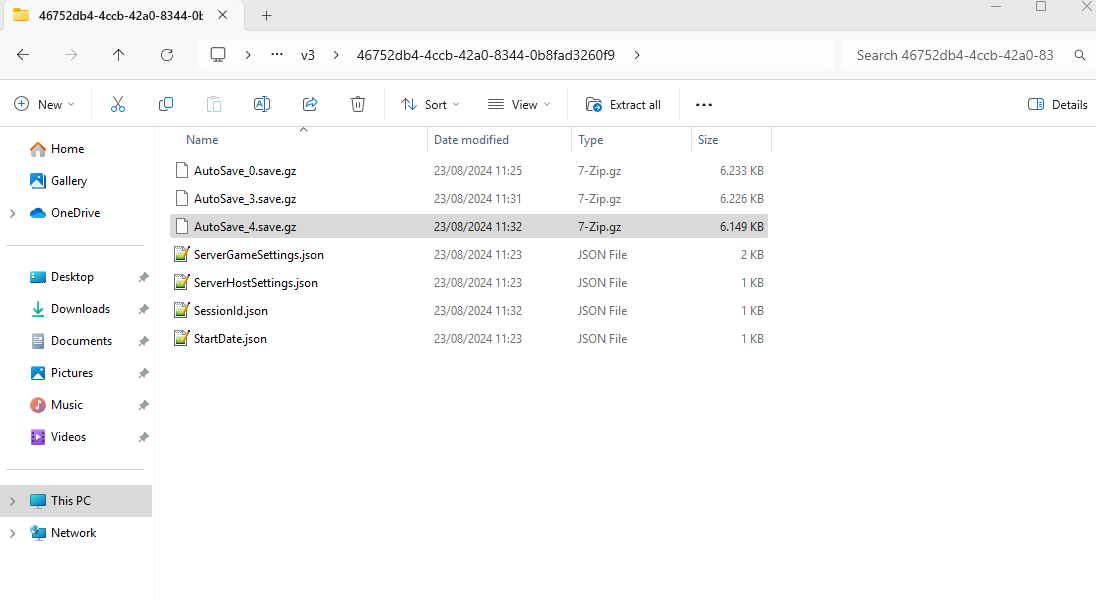The image size is (1096, 599).
Task: Open Downloads quick access folder
Action: pyautogui.click(x=80, y=309)
